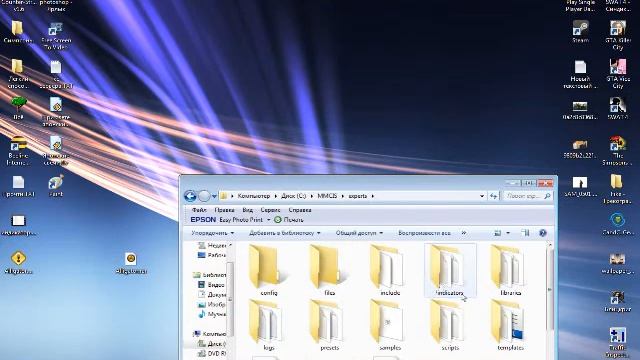Select Компьютер in navigation pane
This screenshot has height=360, width=640.
209,333
